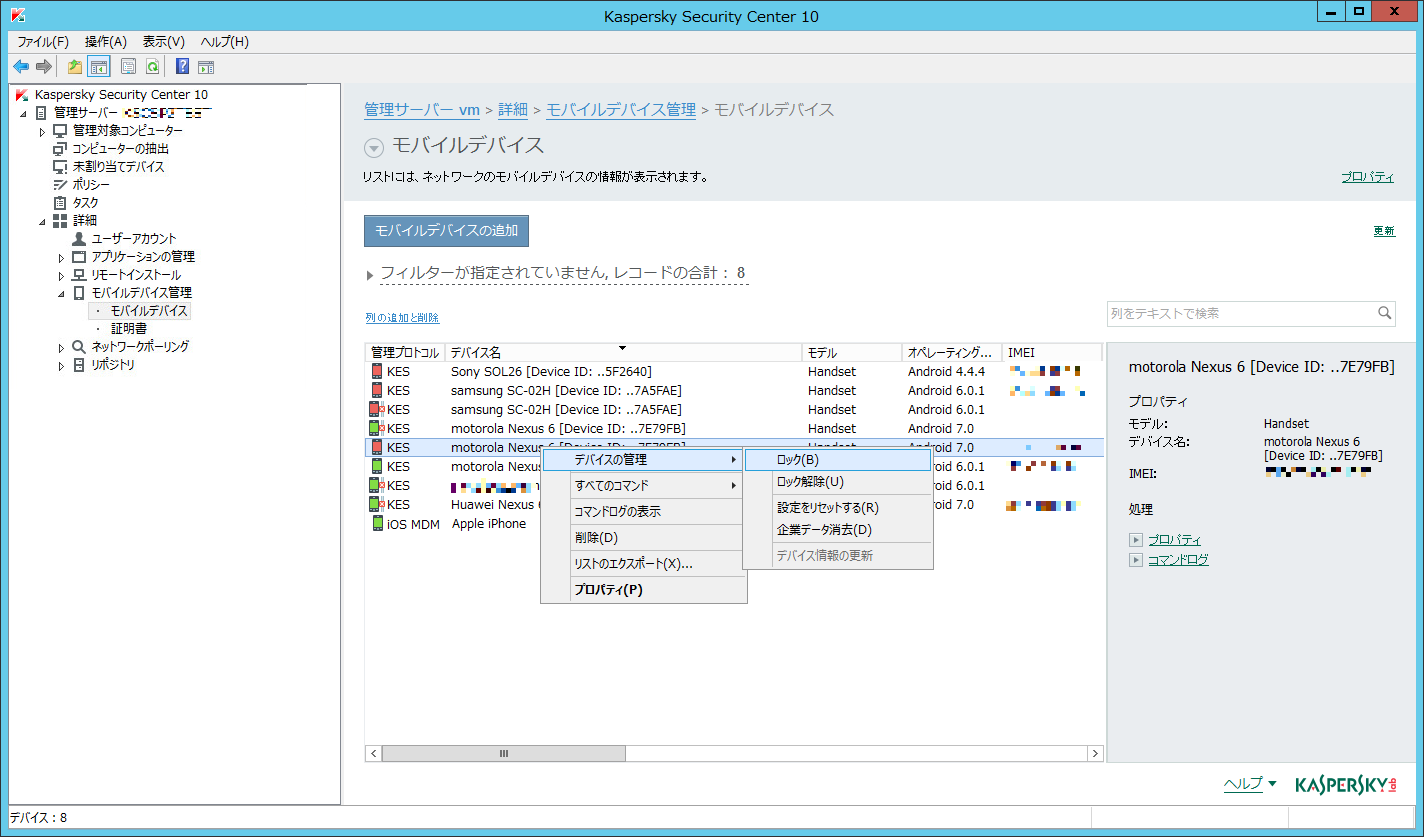Choose 企業データ消去(D)

(x=838, y=530)
